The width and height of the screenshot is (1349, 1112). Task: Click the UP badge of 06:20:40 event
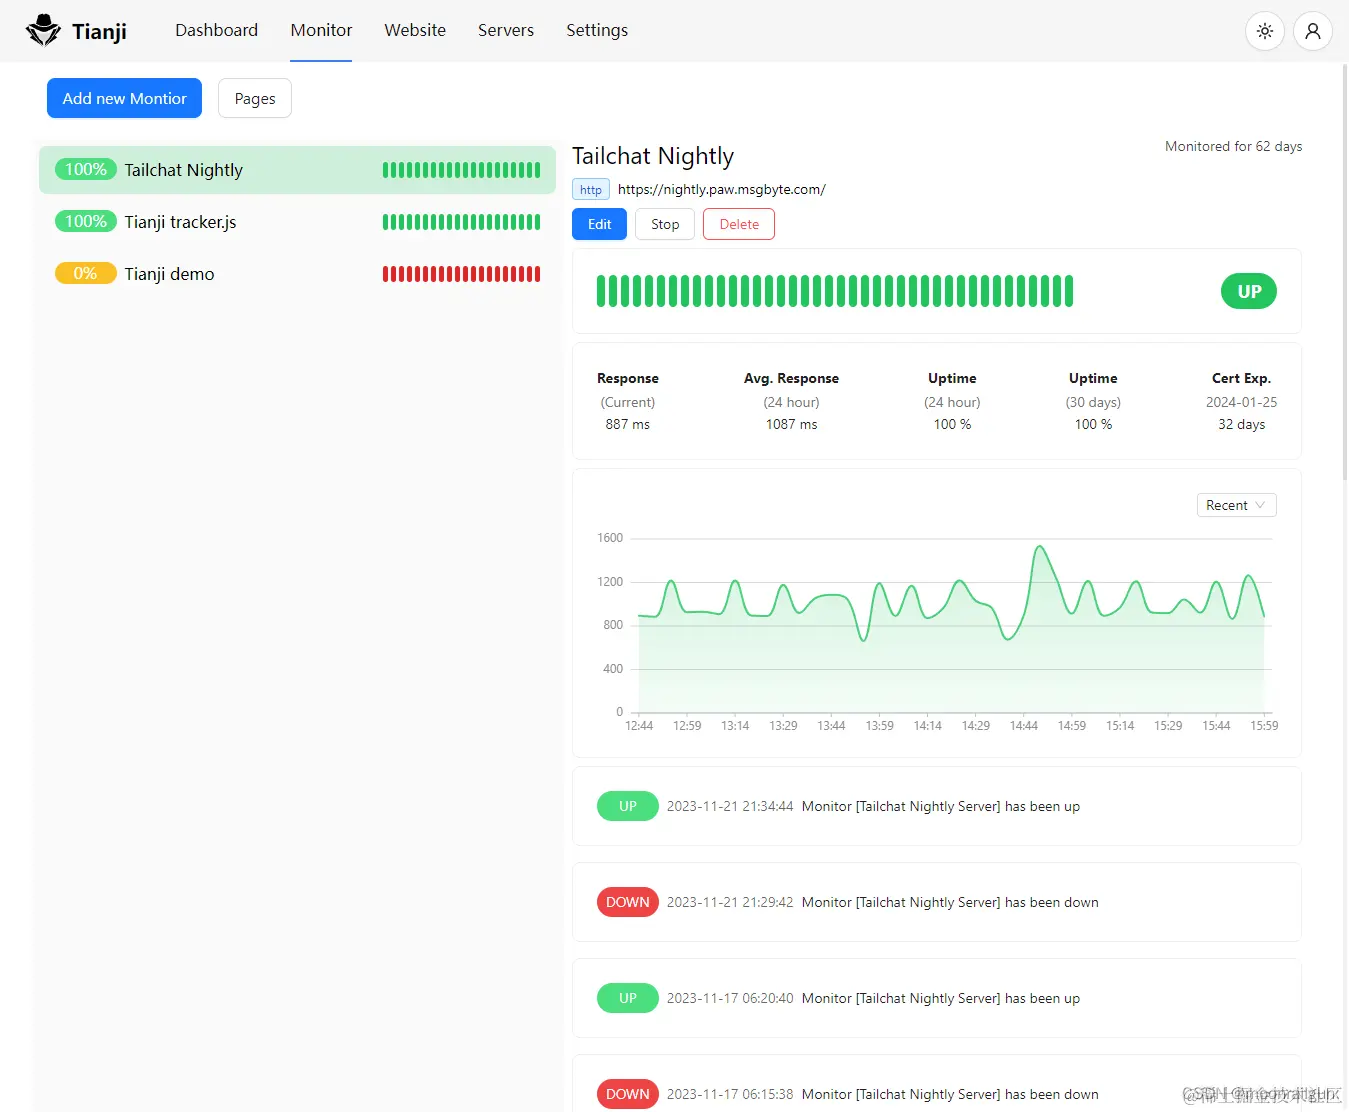coord(628,998)
